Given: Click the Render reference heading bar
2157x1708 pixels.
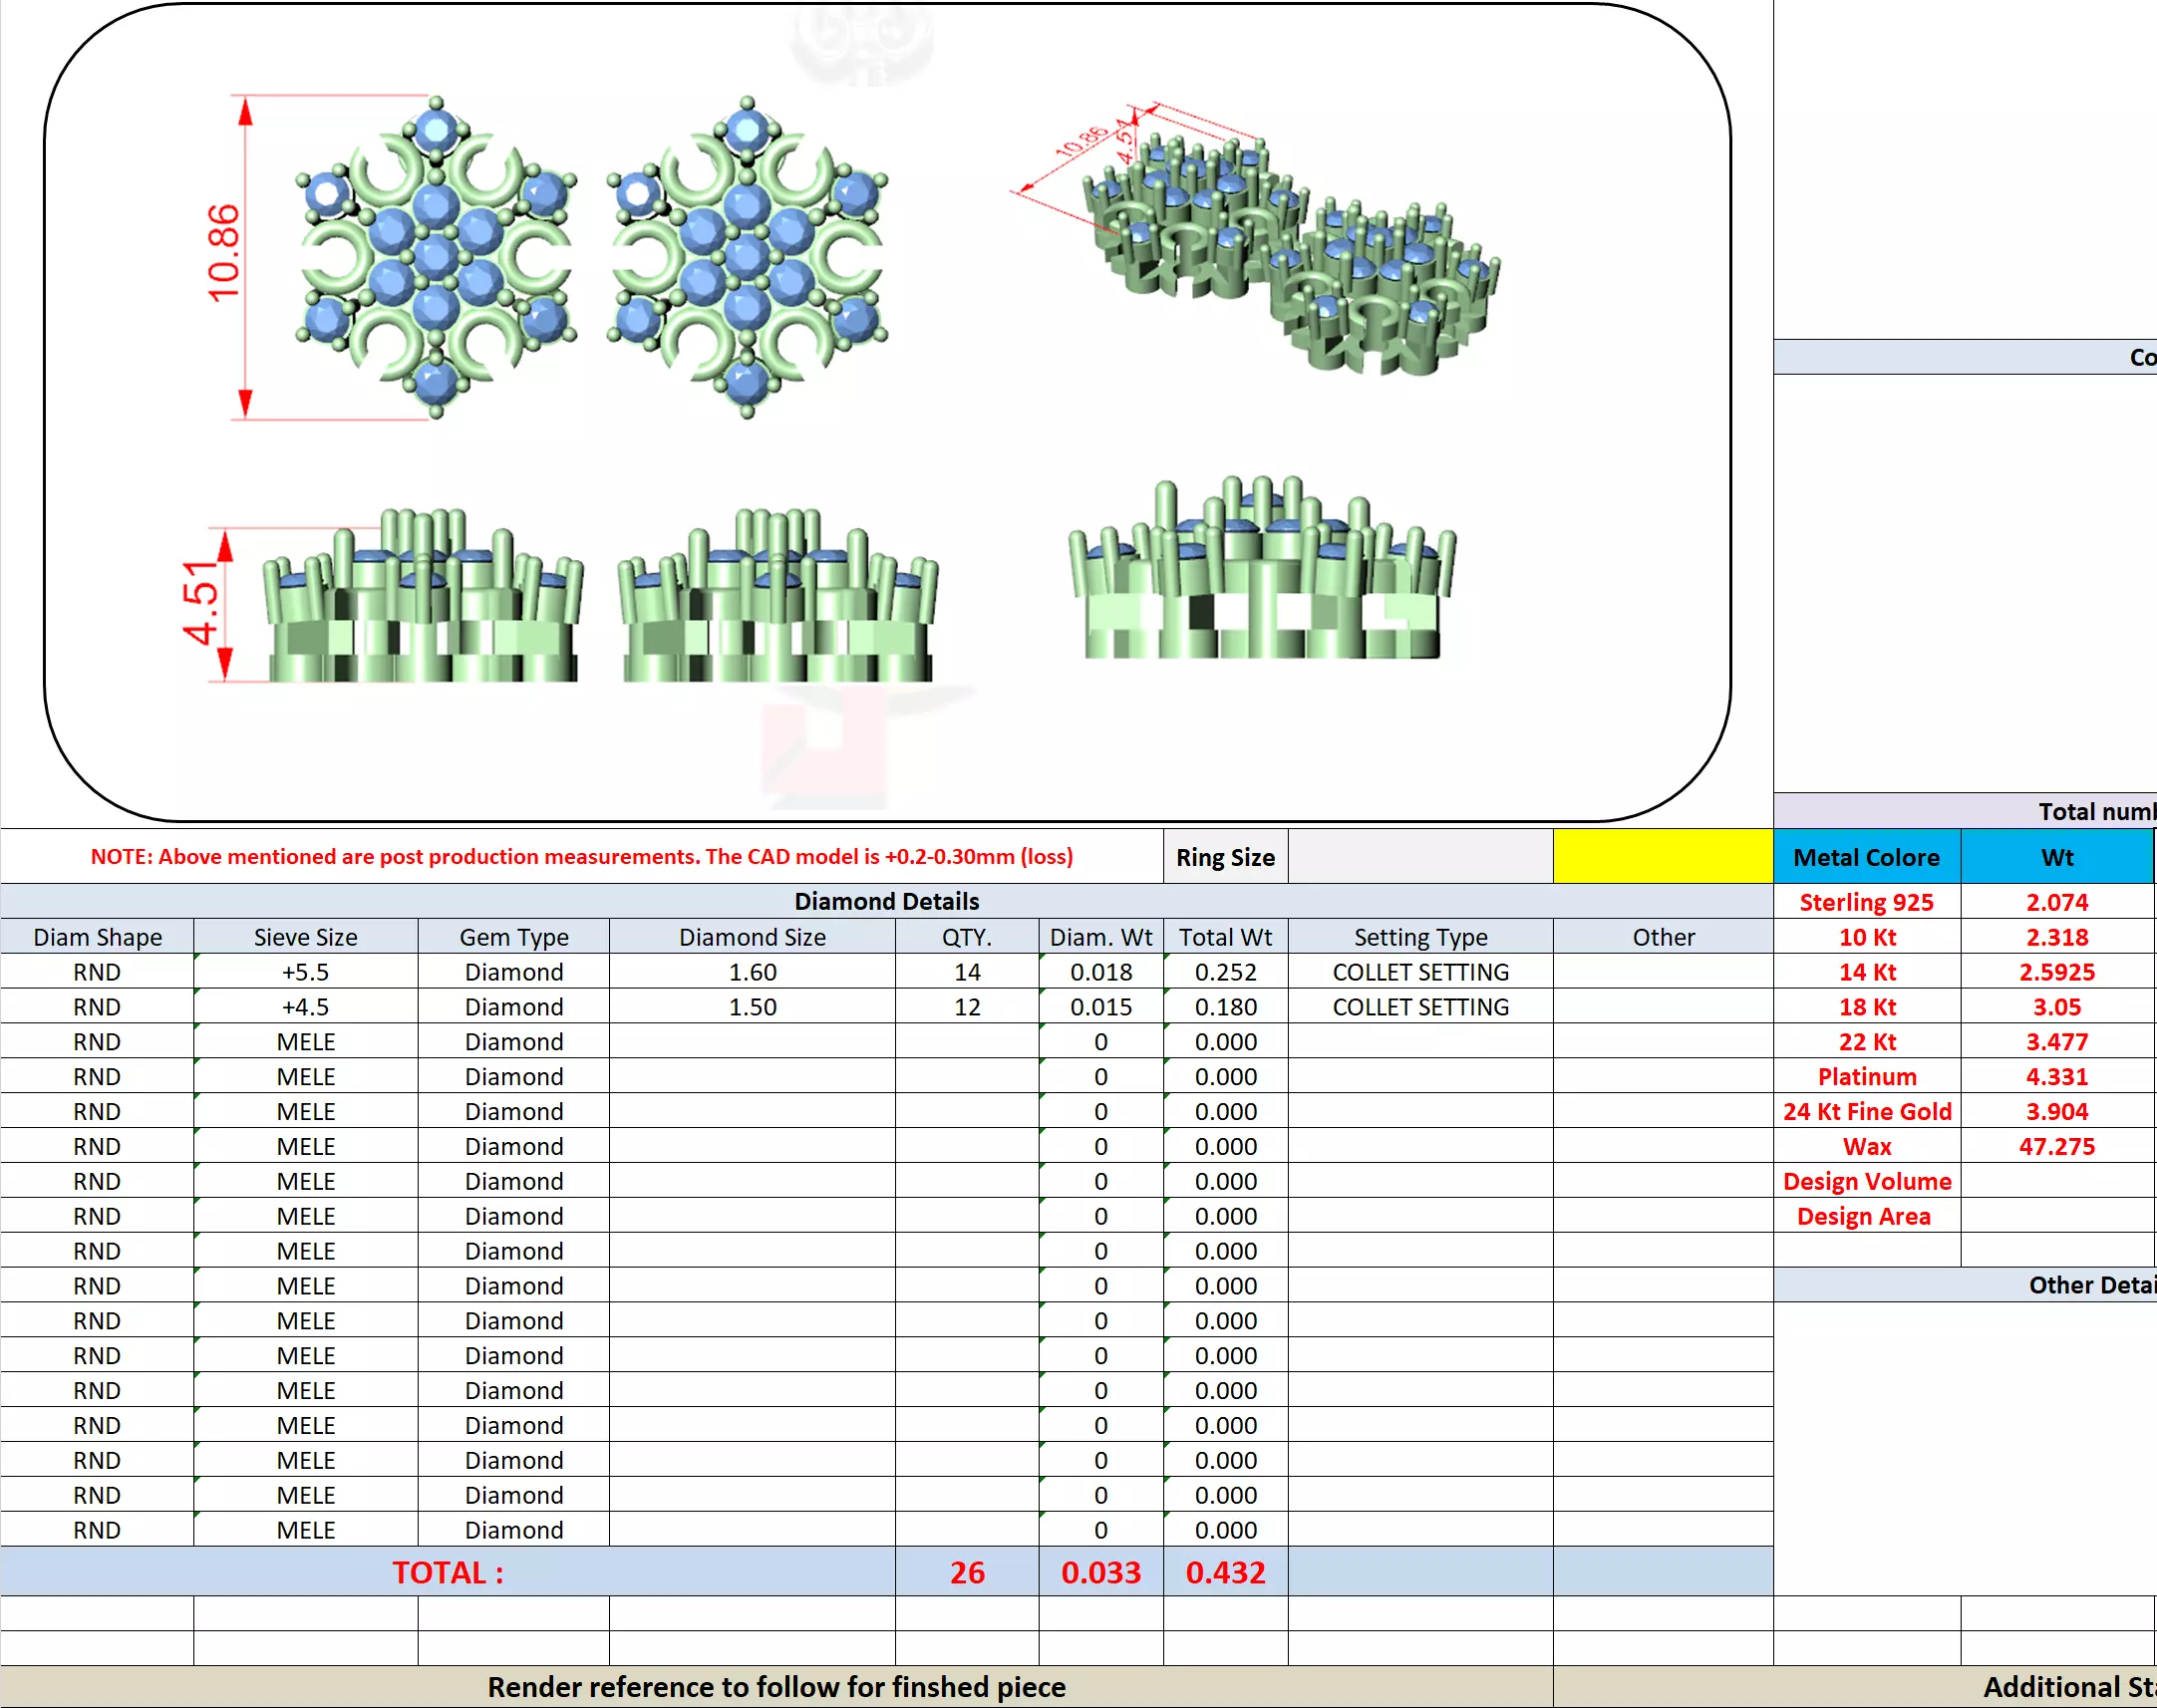Looking at the screenshot, I should pos(776,1687).
